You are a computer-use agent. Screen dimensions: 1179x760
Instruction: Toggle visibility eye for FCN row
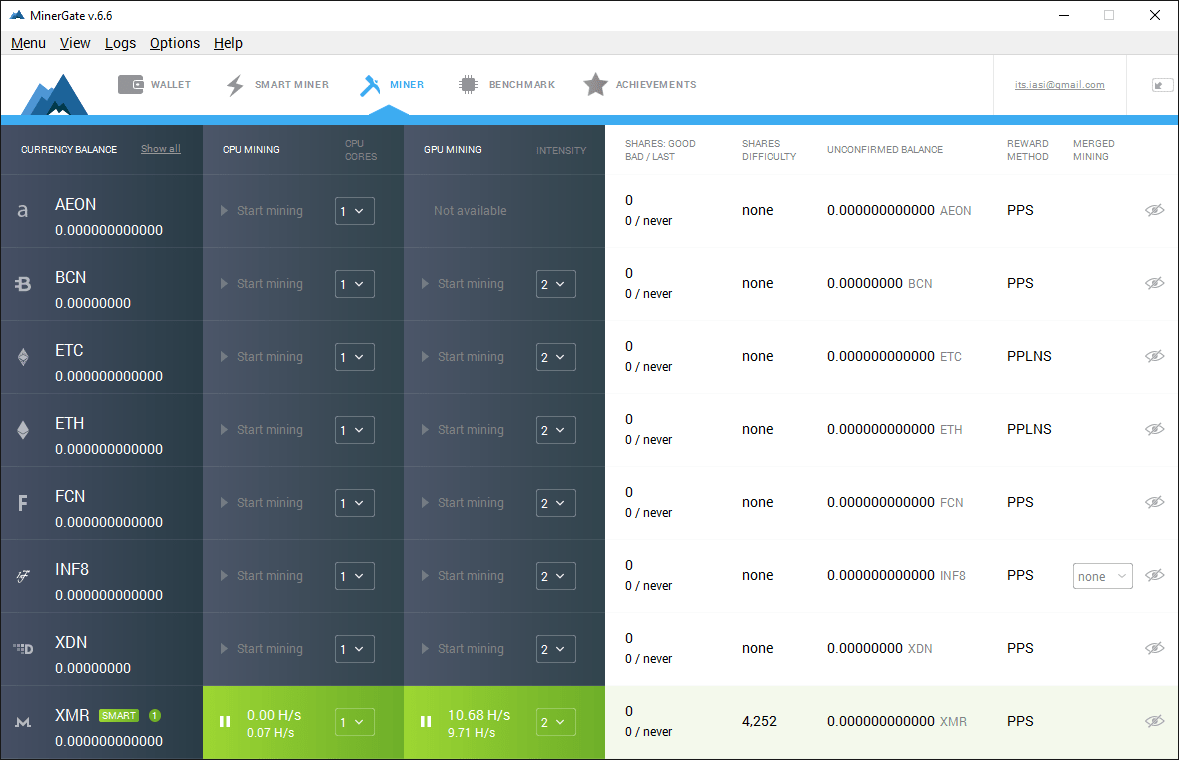click(x=1155, y=502)
